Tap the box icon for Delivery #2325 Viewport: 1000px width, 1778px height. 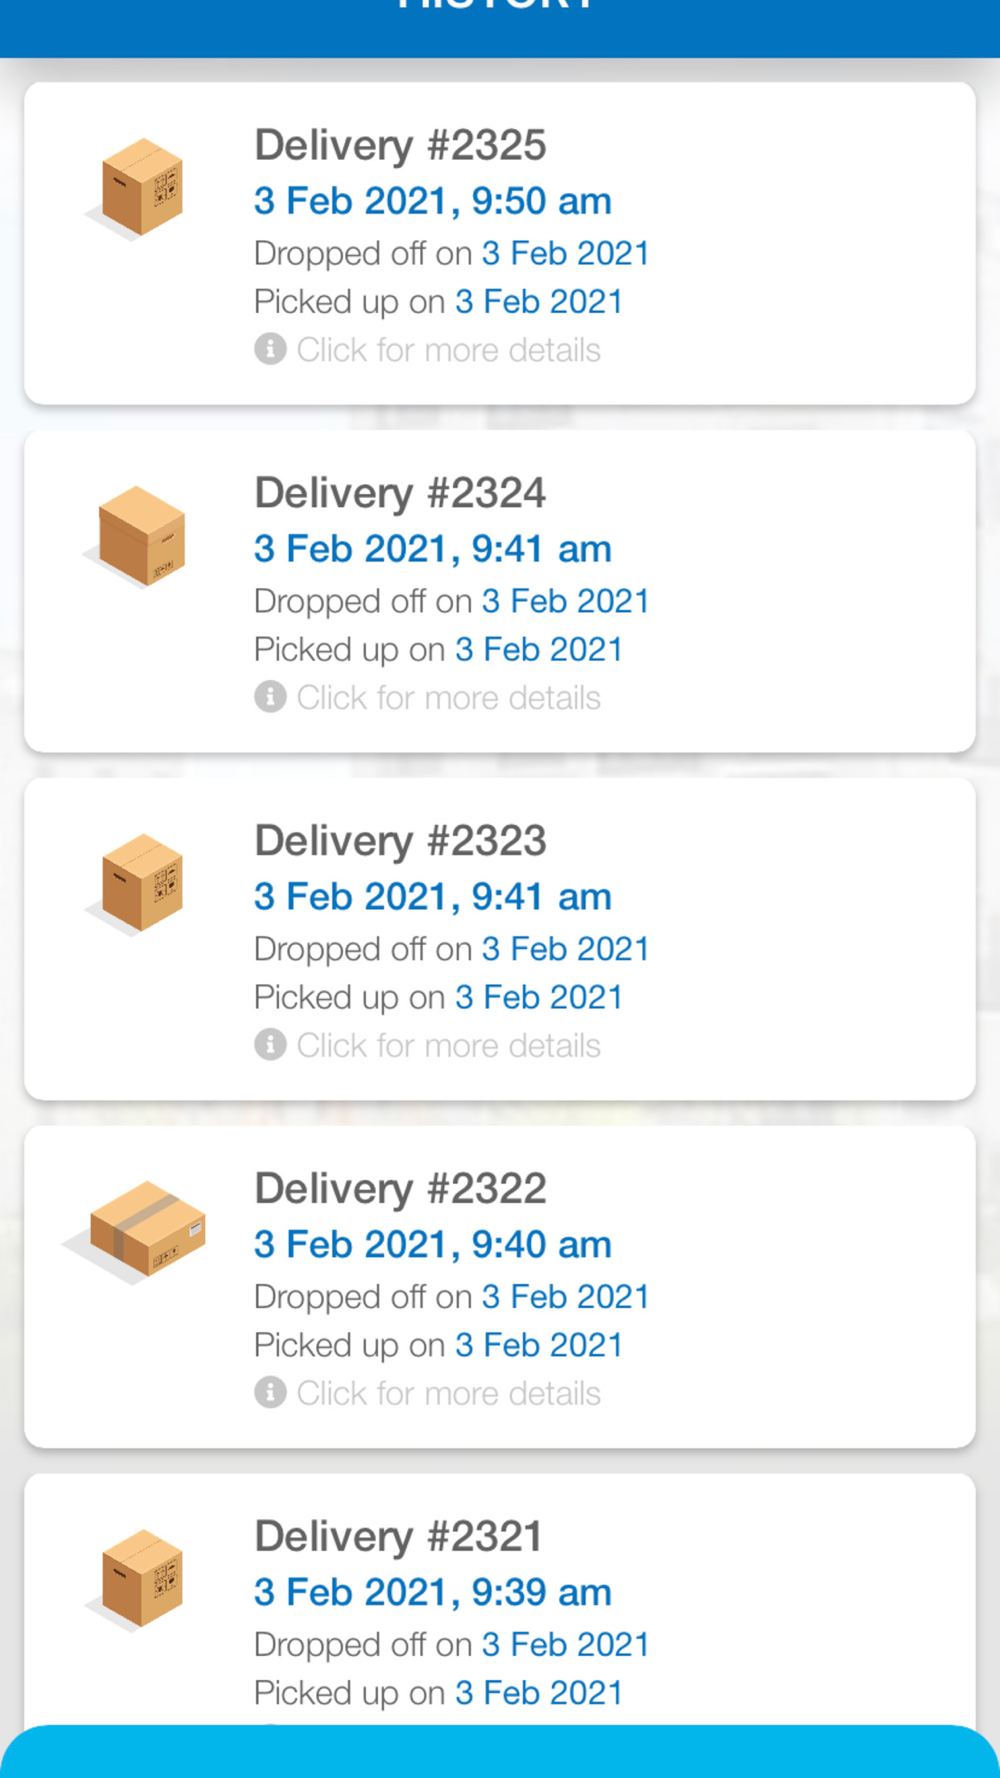[x=138, y=188]
